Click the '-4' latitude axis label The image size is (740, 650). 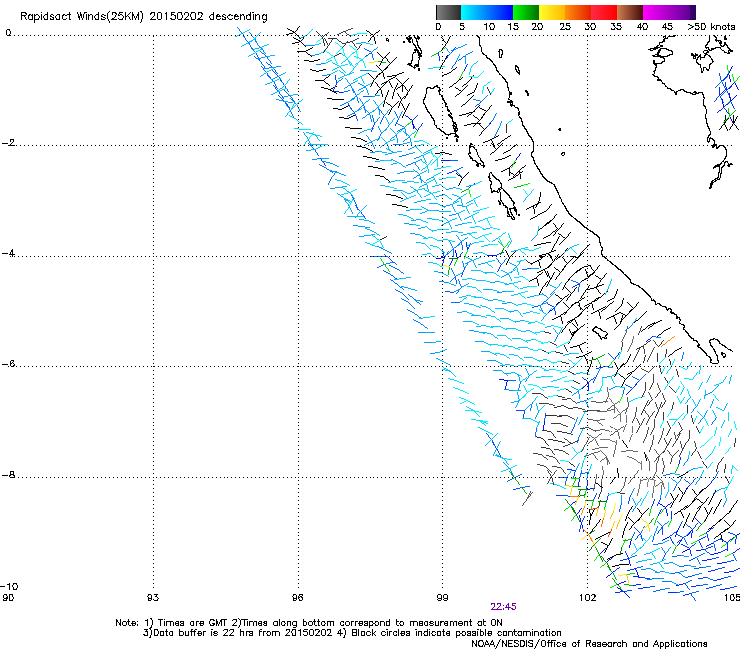point(8,253)
